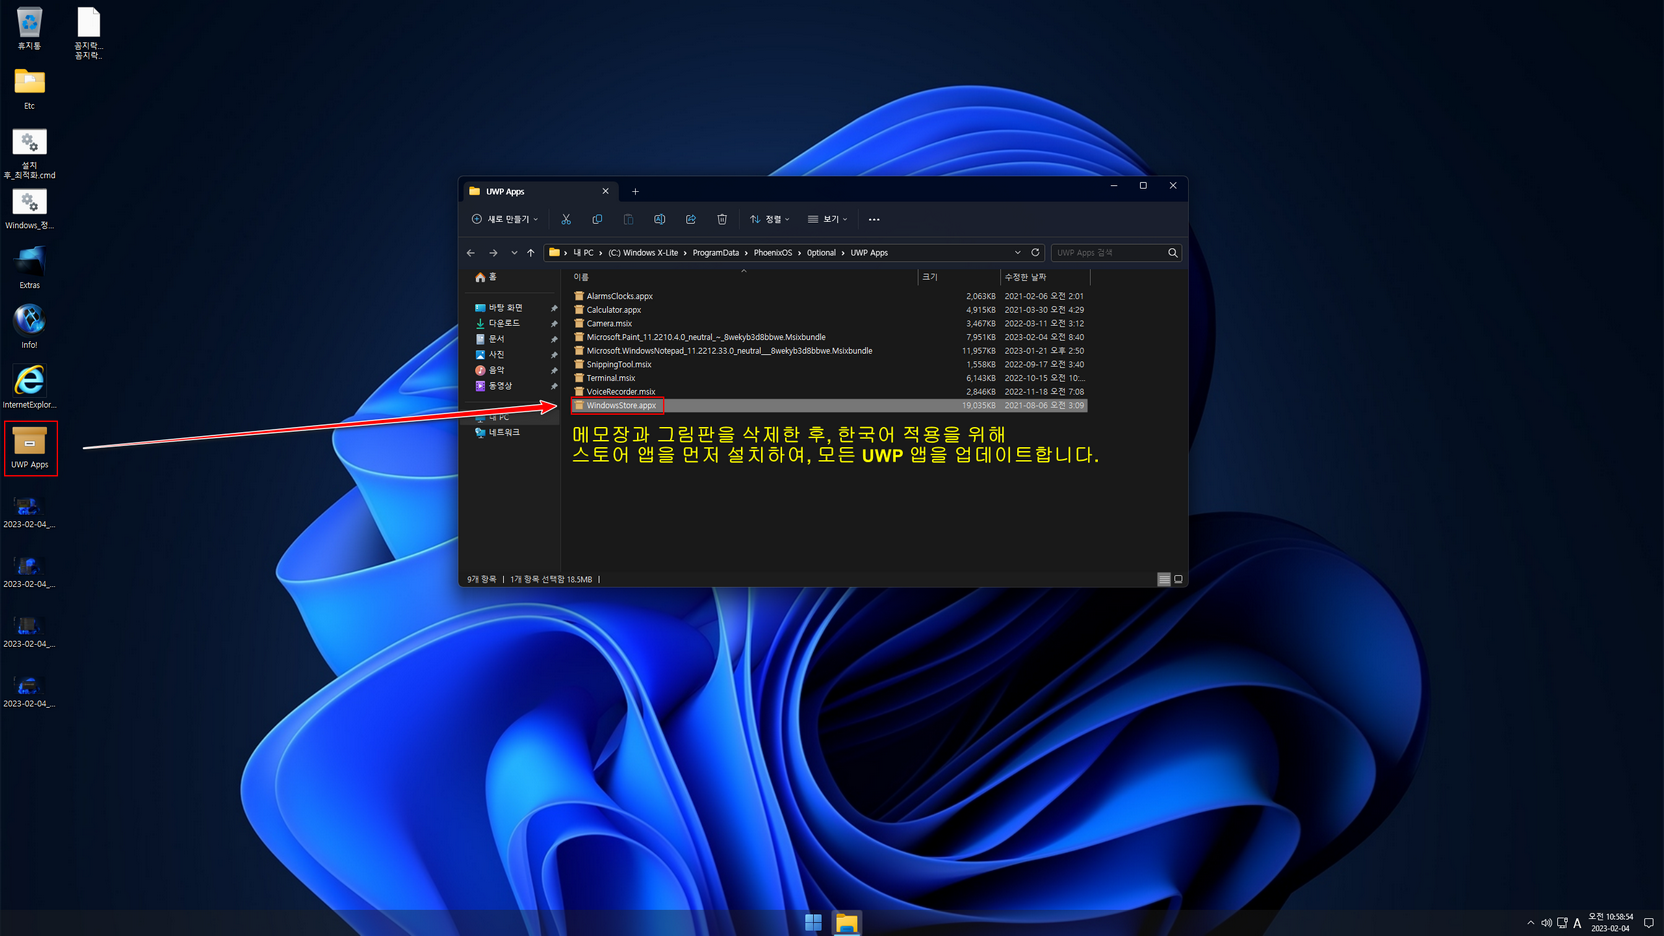Select the Info! desktop icon

(29, 327)
